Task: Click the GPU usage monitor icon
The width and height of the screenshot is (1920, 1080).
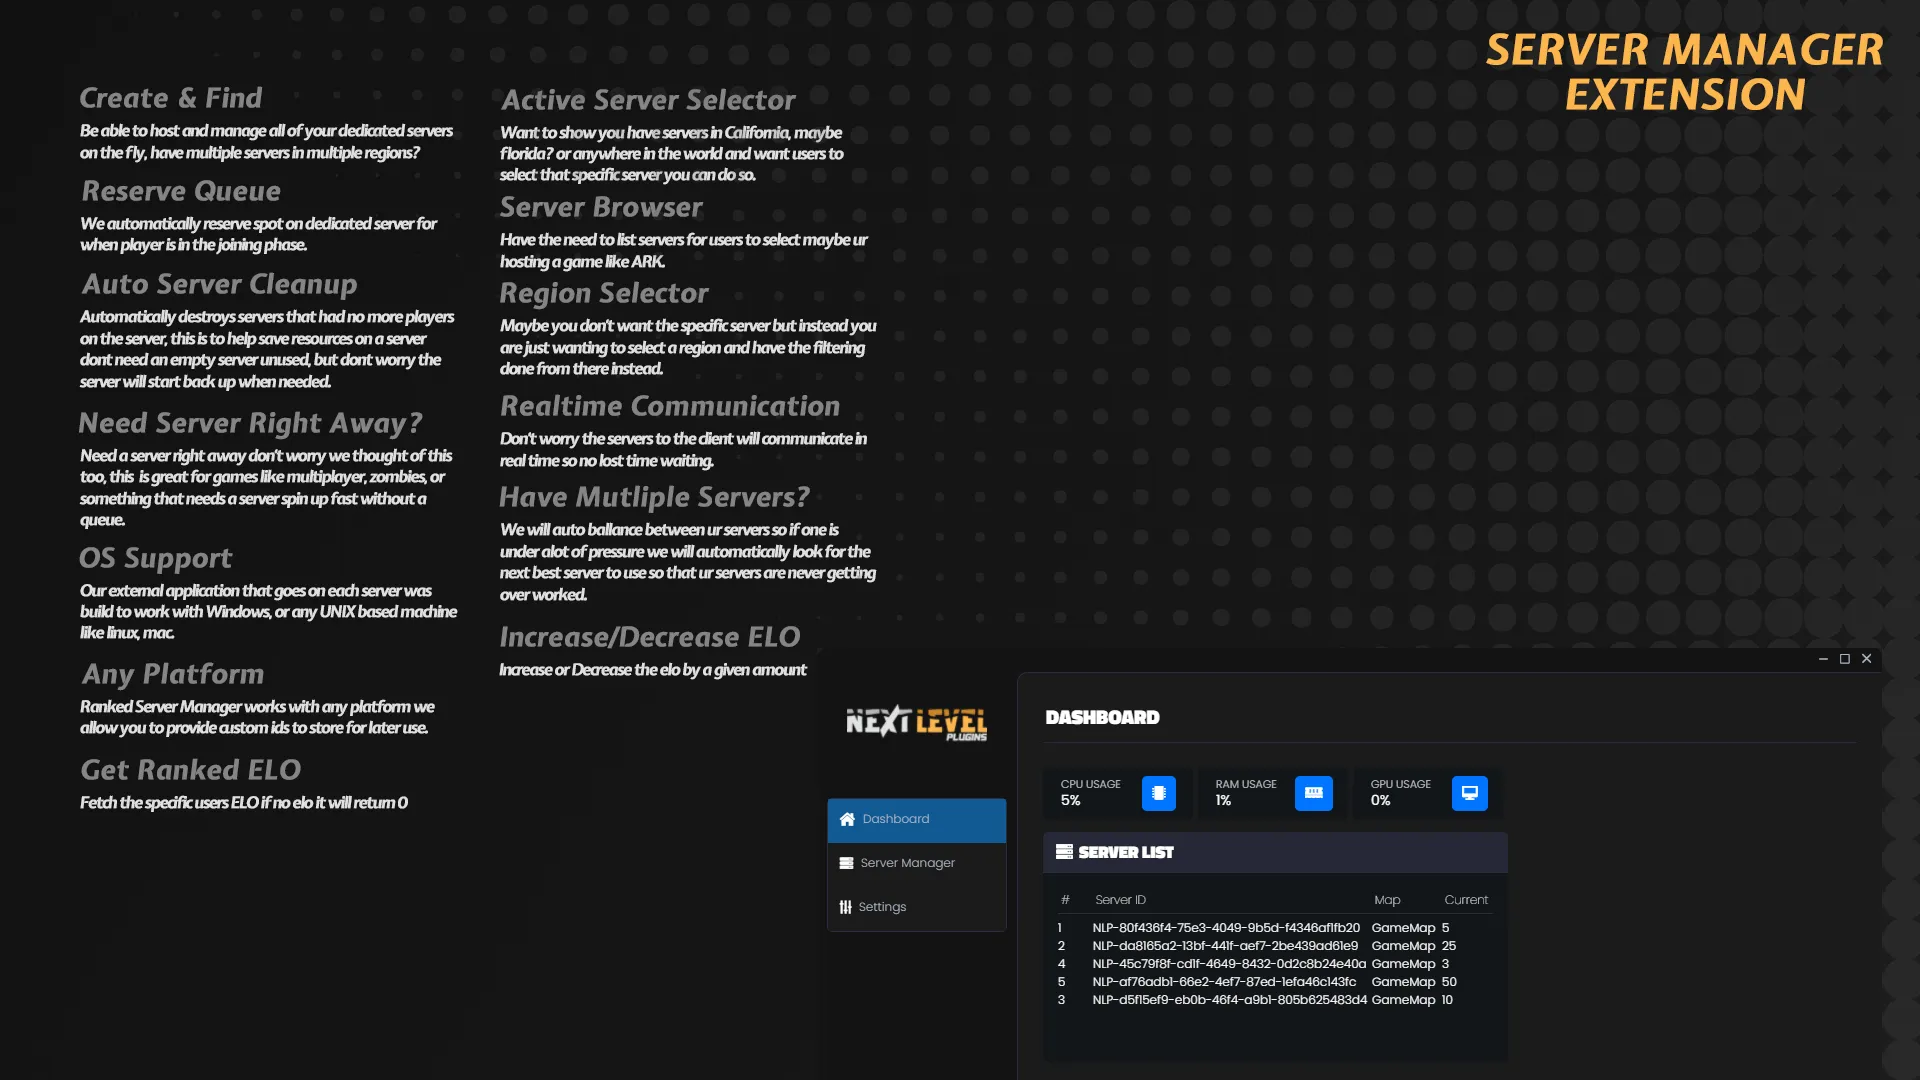Action: click(x=1469, y=793)
